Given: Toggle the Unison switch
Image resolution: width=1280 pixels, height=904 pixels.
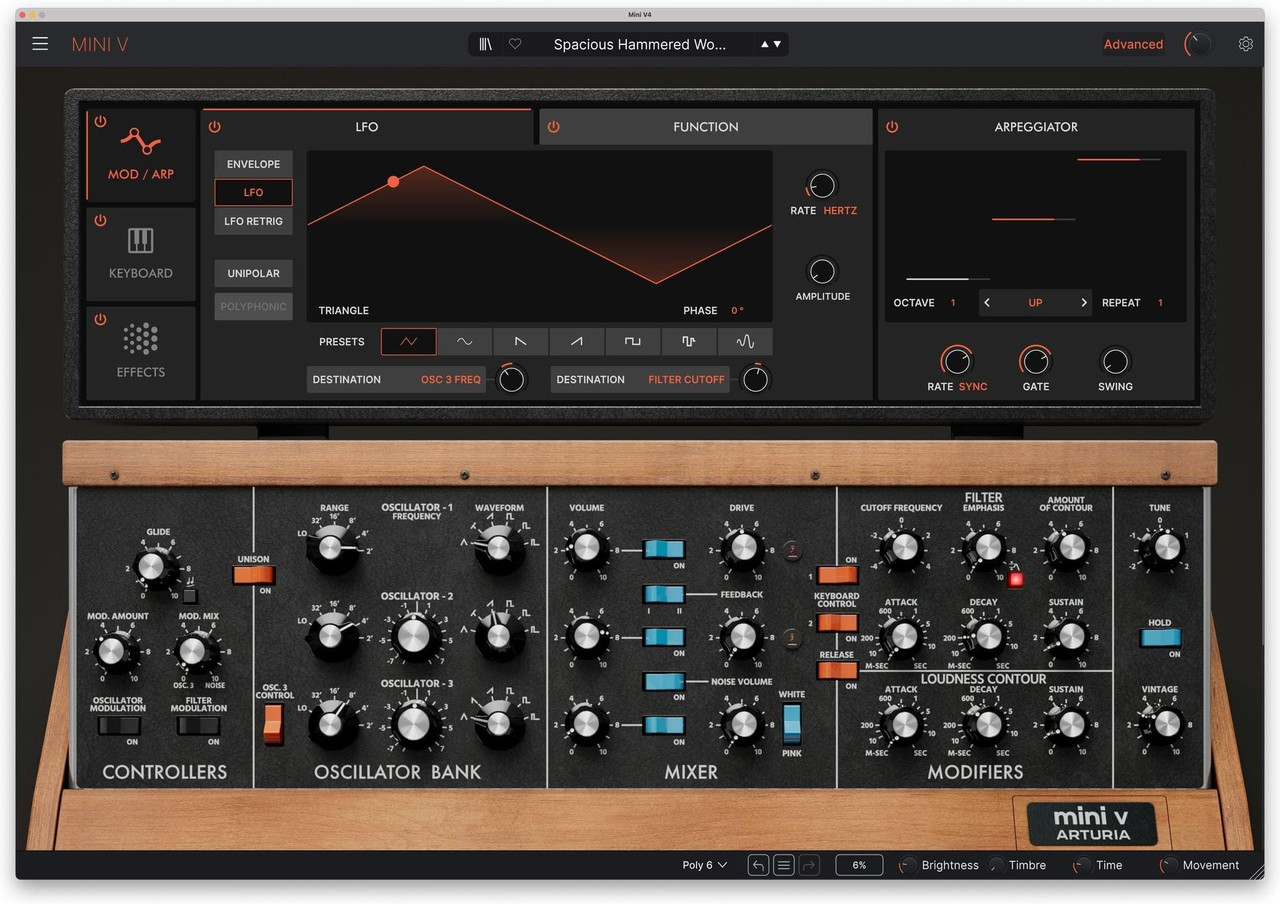Looking at the screenshot, I should point(253,575).
